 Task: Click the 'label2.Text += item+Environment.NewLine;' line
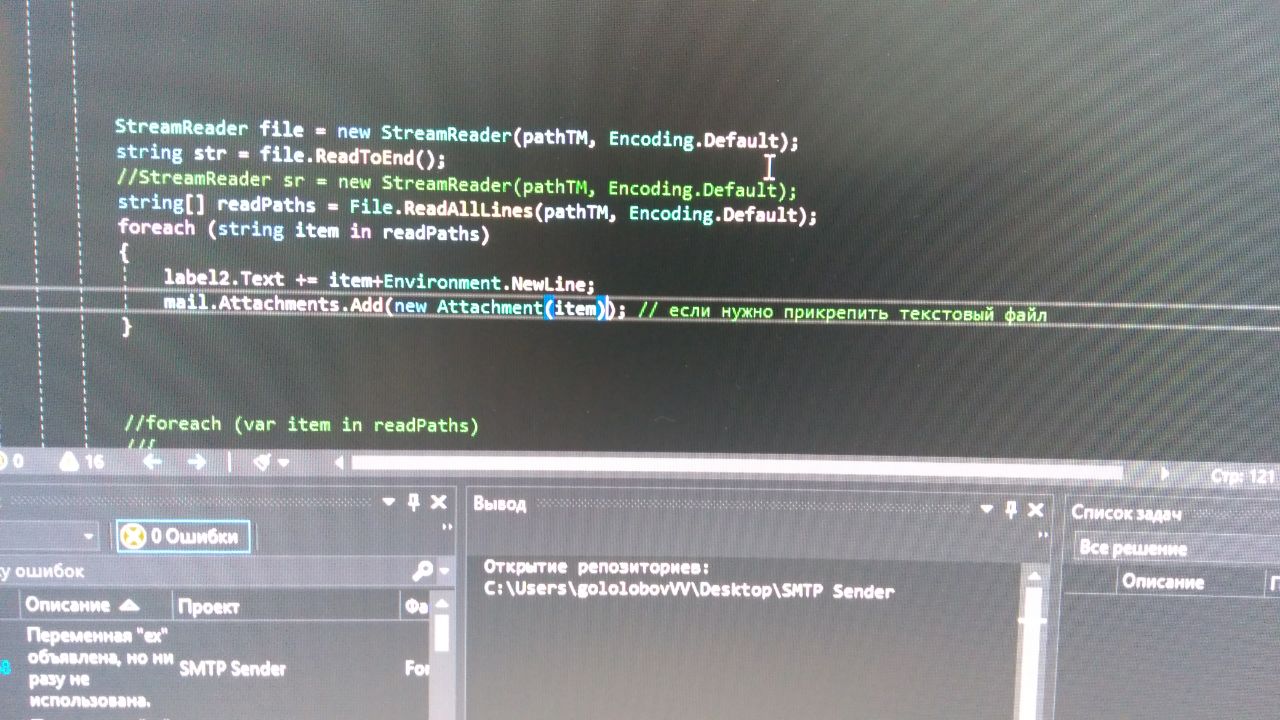(x=379, y=282)
